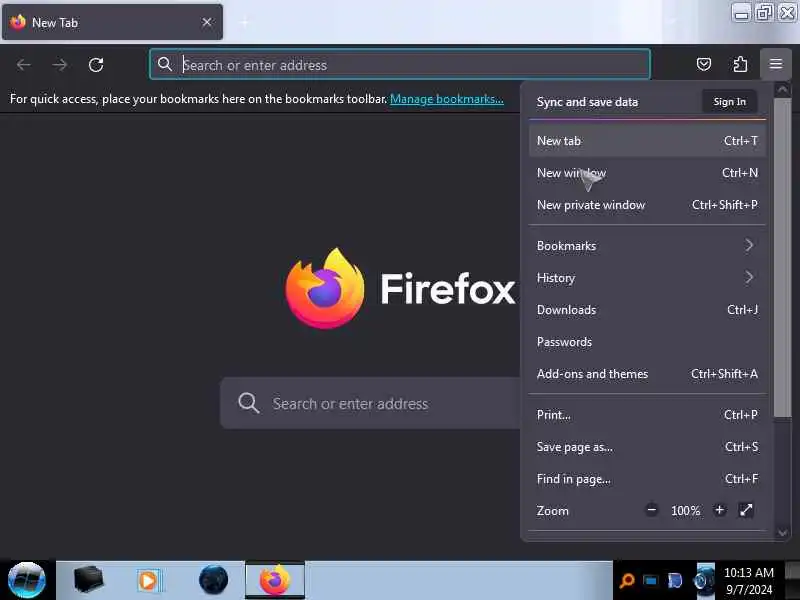Close the New Tab tab
Screen dimensions: 800x600
click(x=207, y=22)
